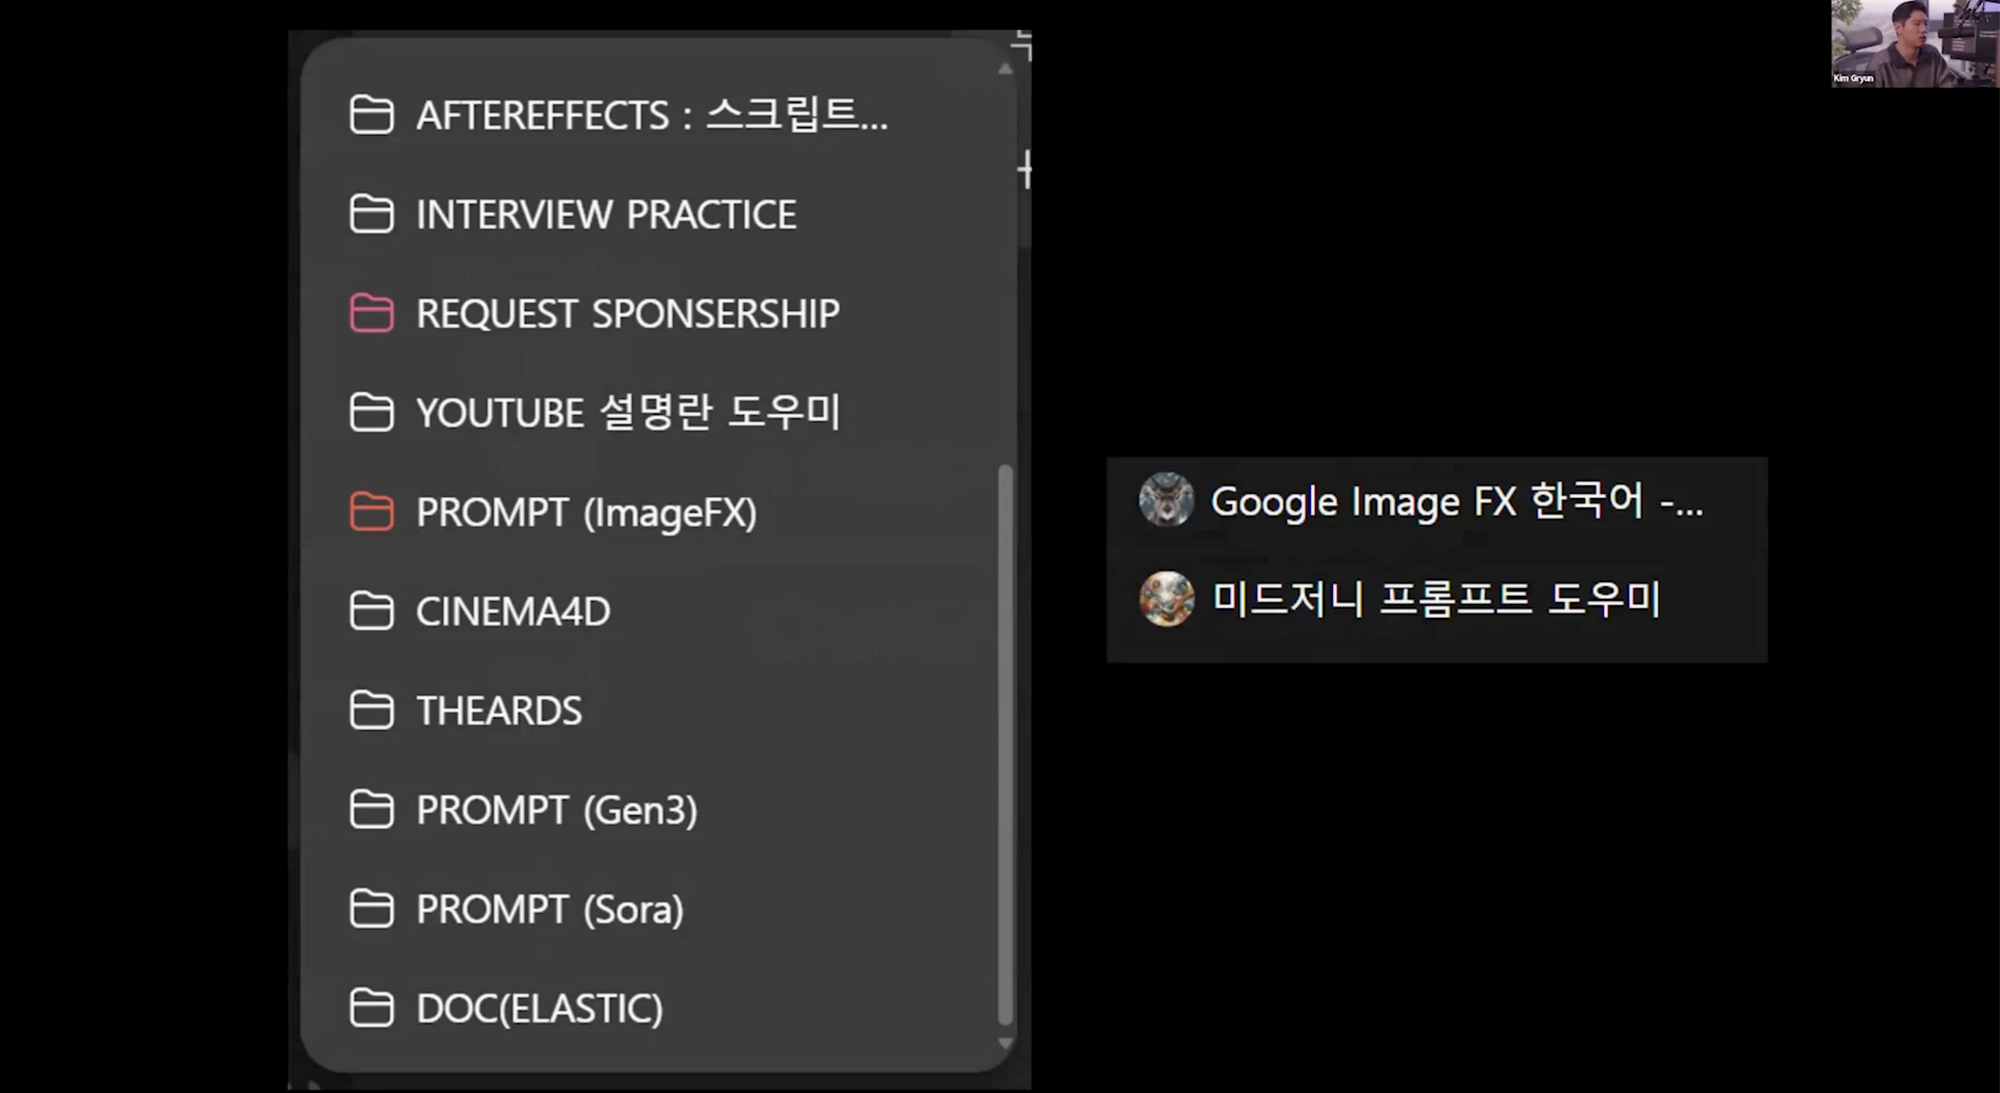Open the PROMPT (Gen3) label
Viewport: 2000px width, 1093px height.
tap(557, 809)
